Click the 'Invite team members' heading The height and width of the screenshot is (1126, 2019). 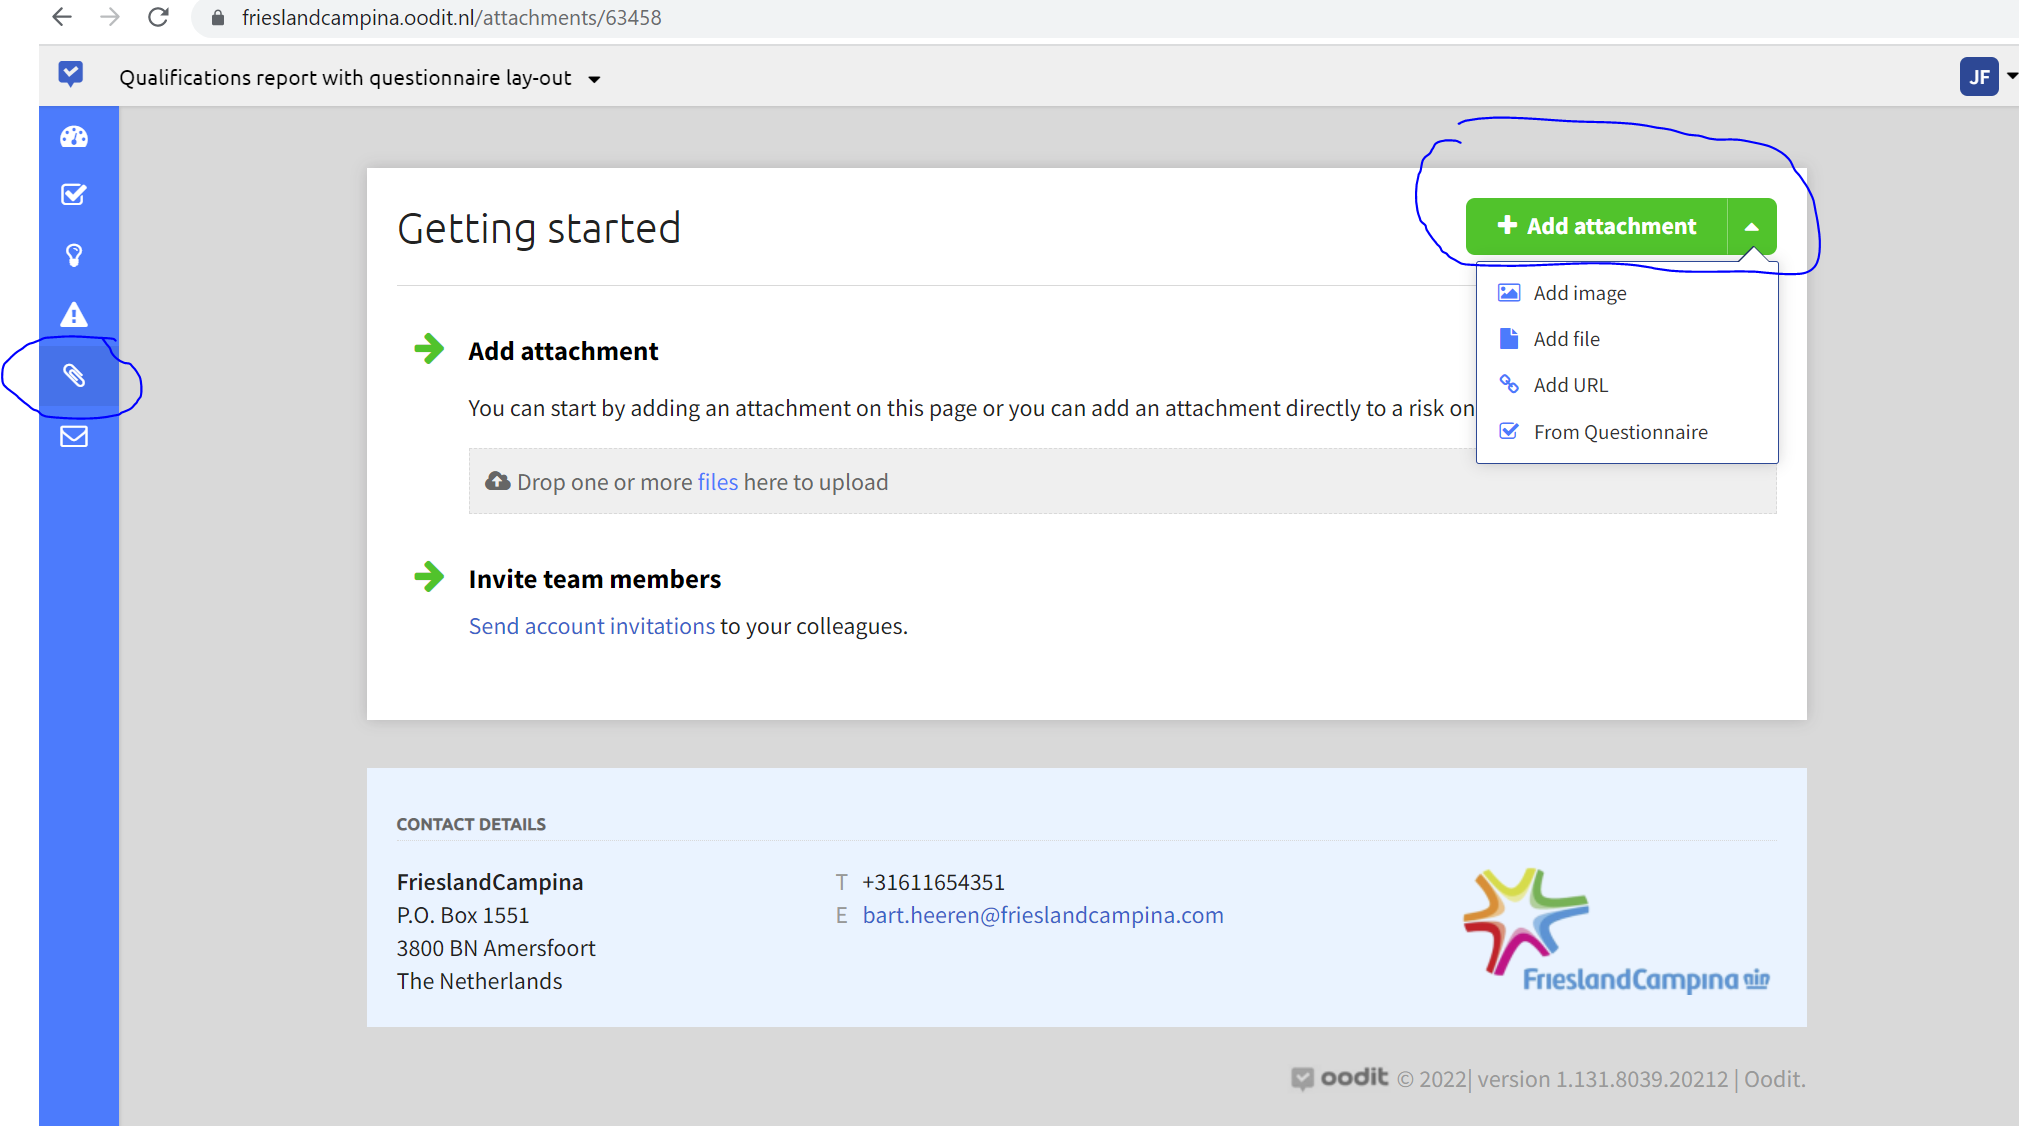click(x=594, y=579)
